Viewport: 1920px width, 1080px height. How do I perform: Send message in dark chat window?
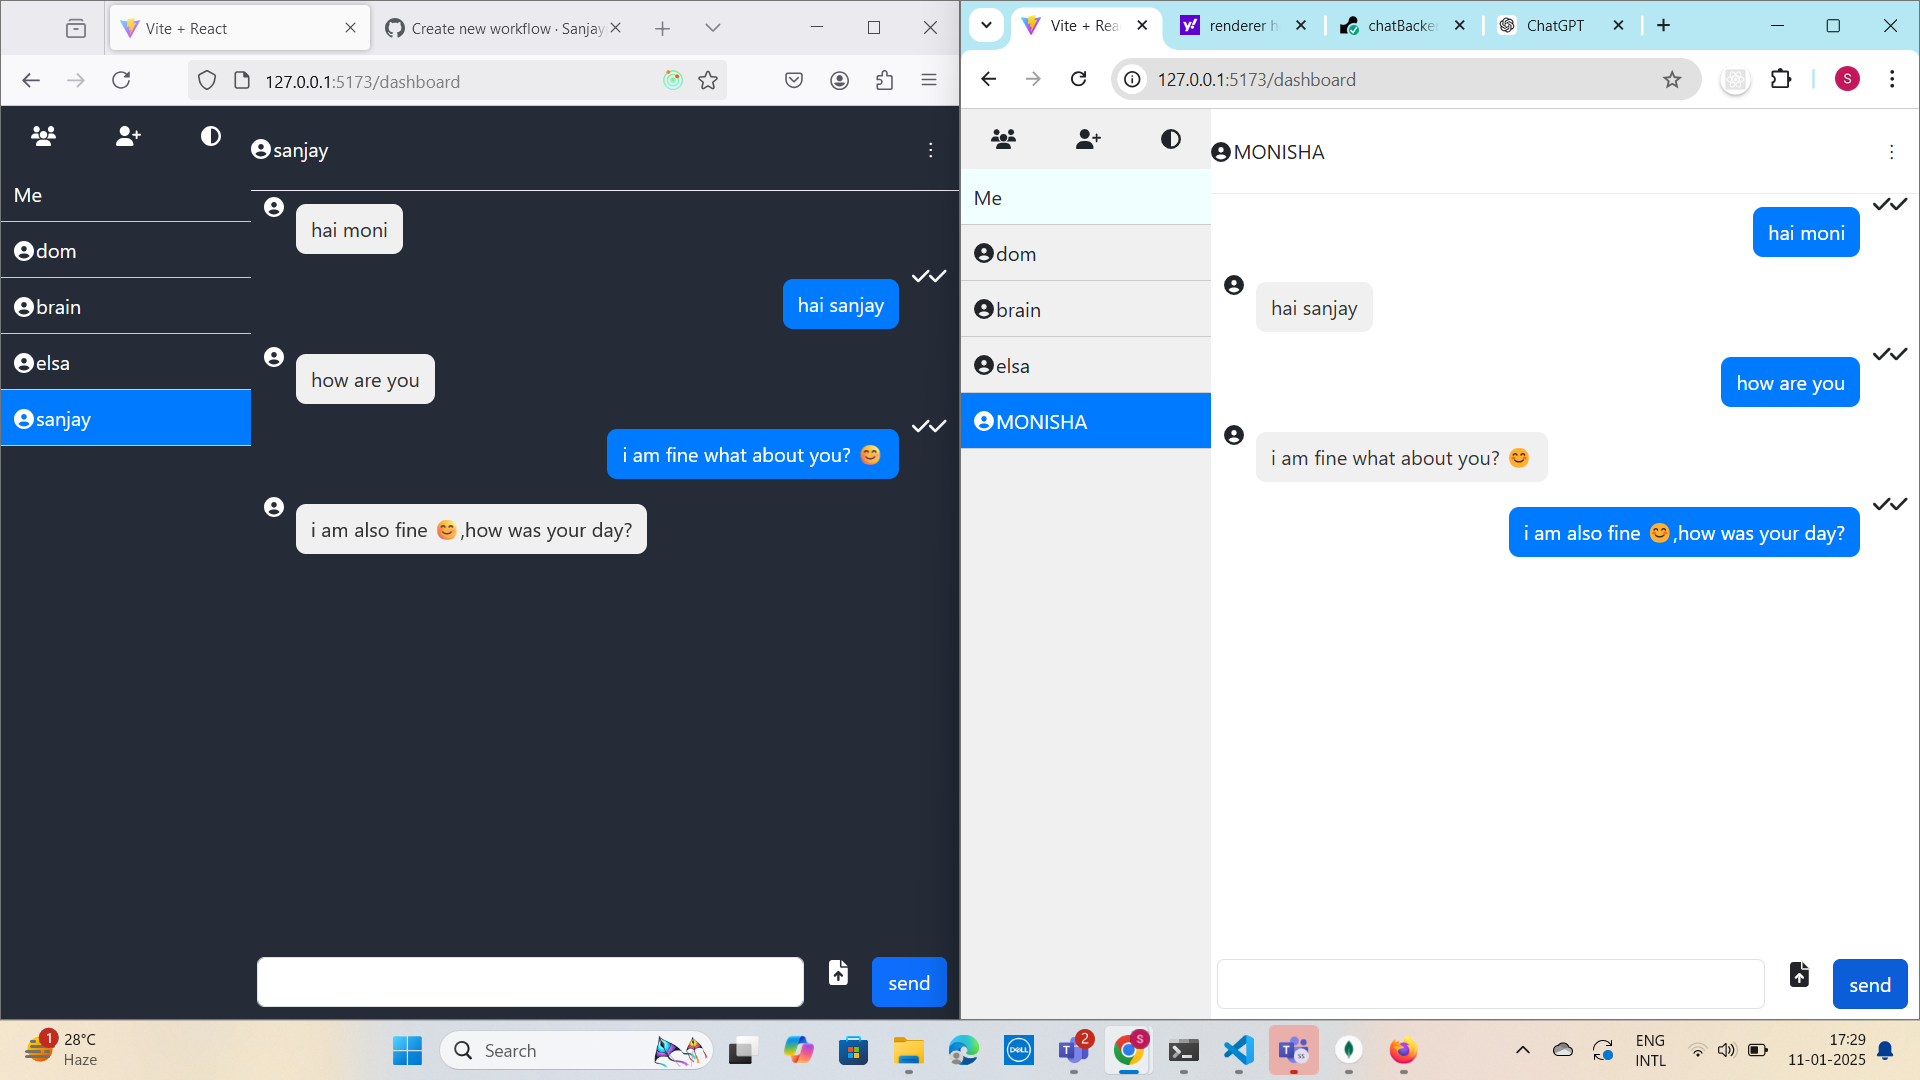point(909,982)
